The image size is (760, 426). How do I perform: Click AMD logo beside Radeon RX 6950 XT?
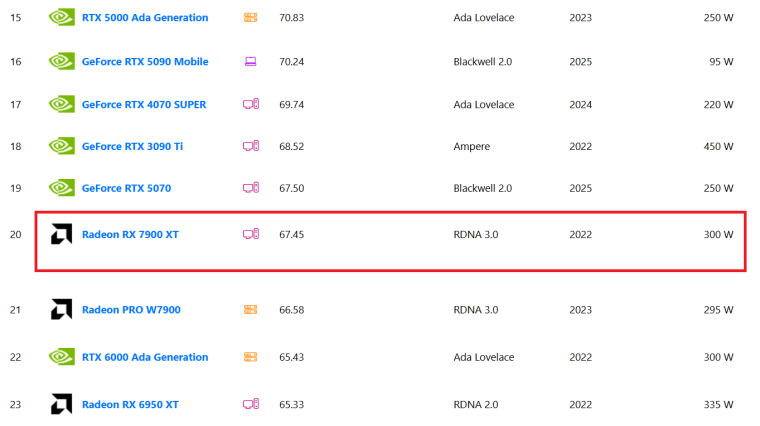pyautogui.click(x=62, y=404)
